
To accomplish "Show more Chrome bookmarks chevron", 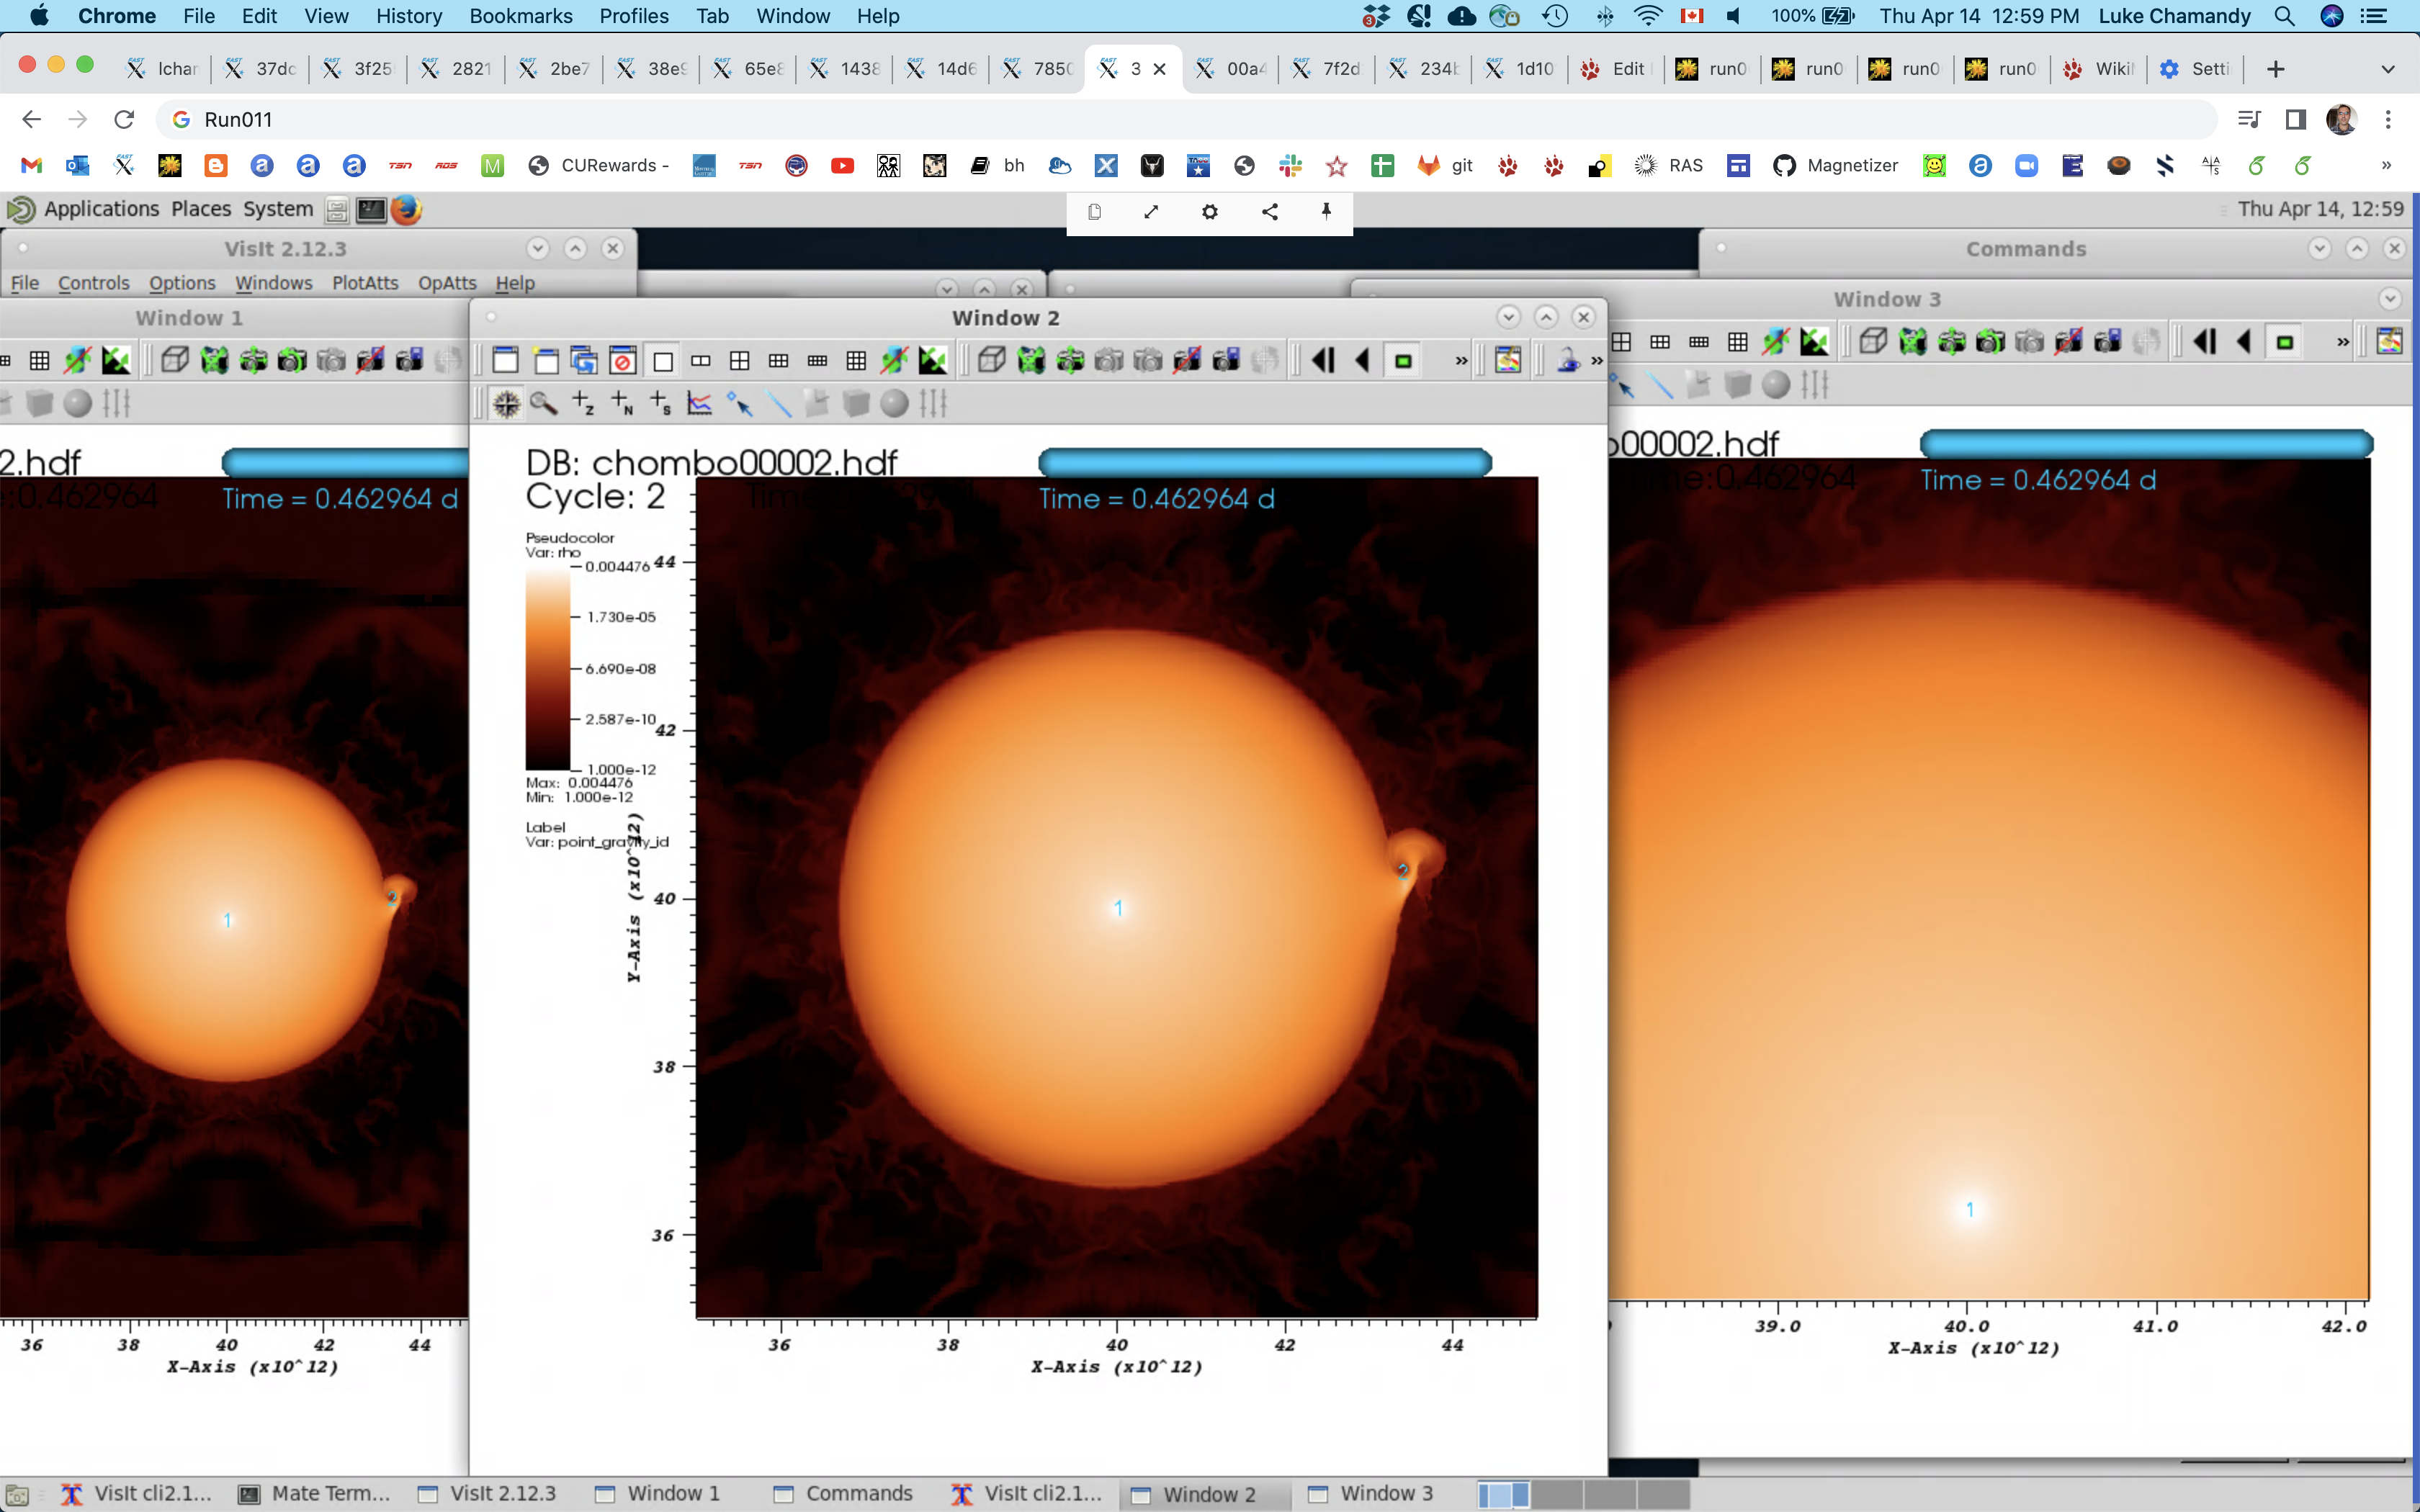I will tap(2387, 165).
